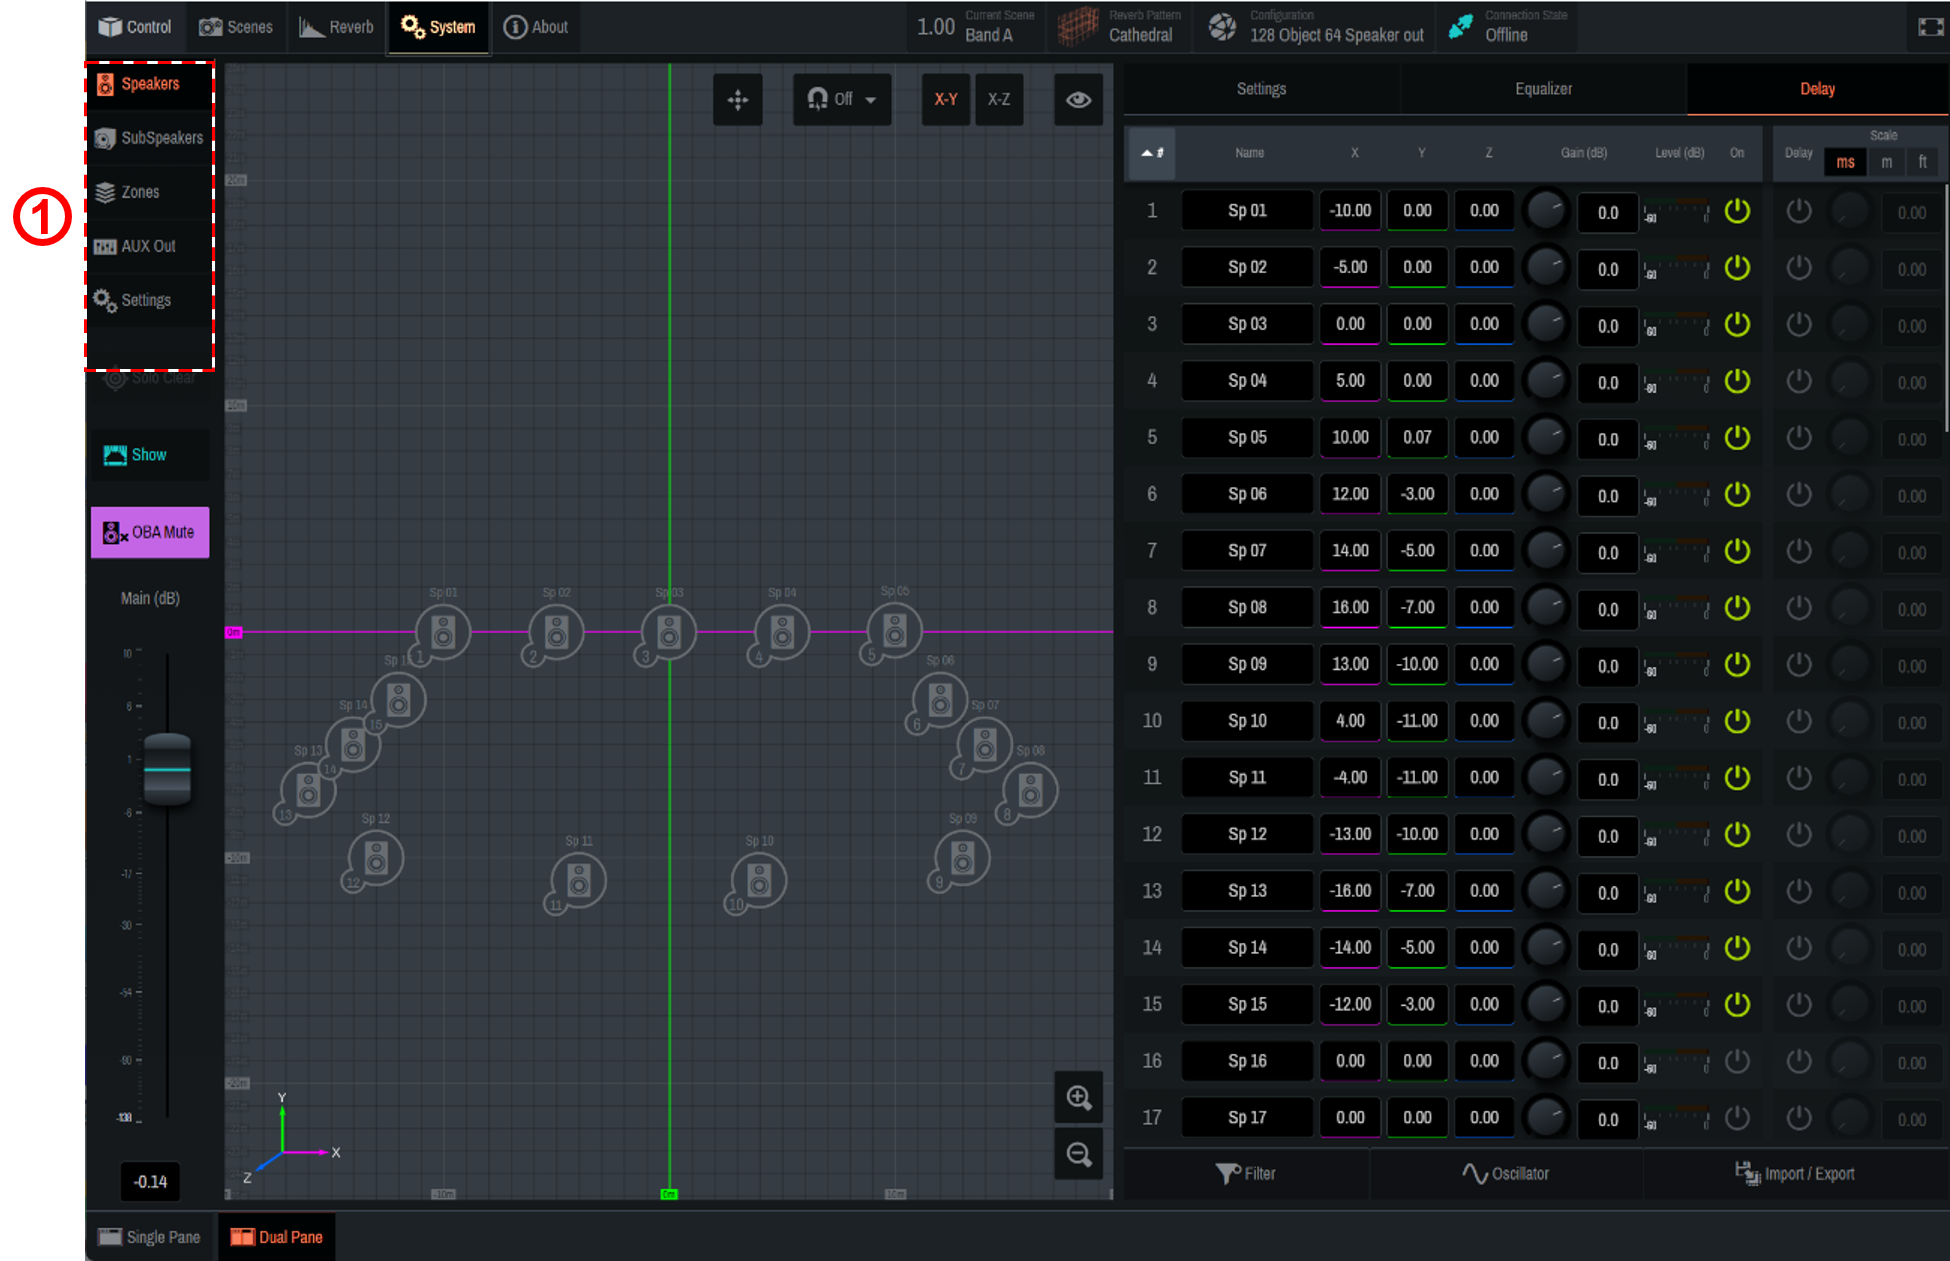
Task: Click the OBA Mute button
Action: click(150, 532)
